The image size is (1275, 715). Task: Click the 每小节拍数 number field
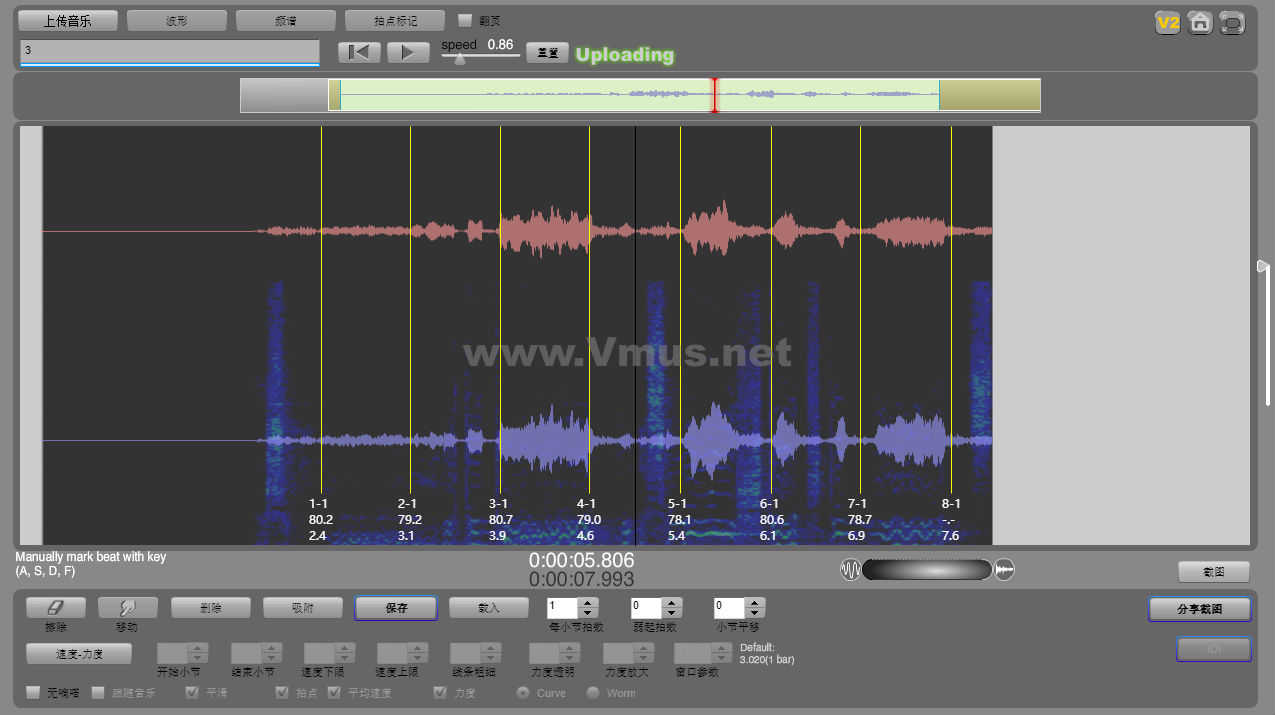(x=563, y=607)
